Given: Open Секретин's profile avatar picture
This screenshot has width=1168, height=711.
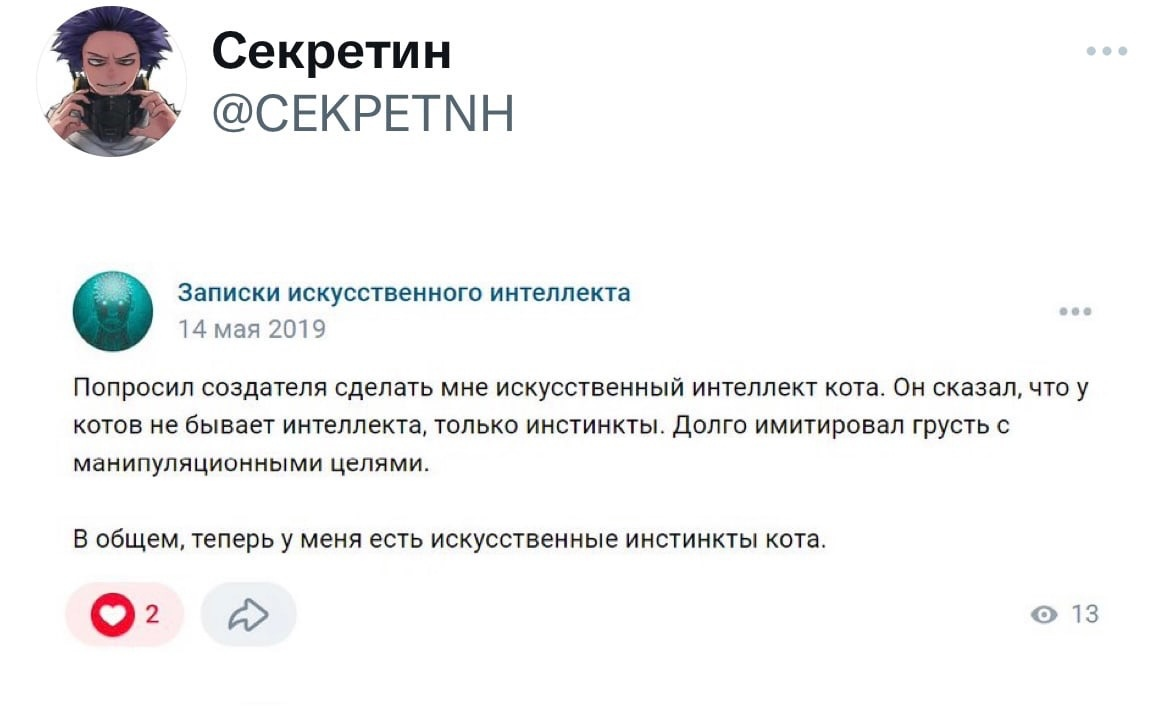Looking at the screenshot, I should pos(111,81).
